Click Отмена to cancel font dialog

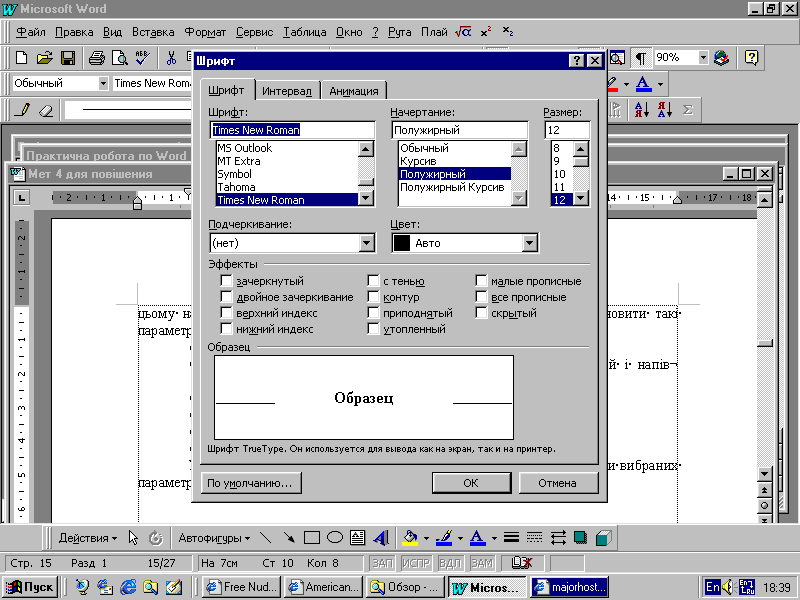tap(558, 483)
